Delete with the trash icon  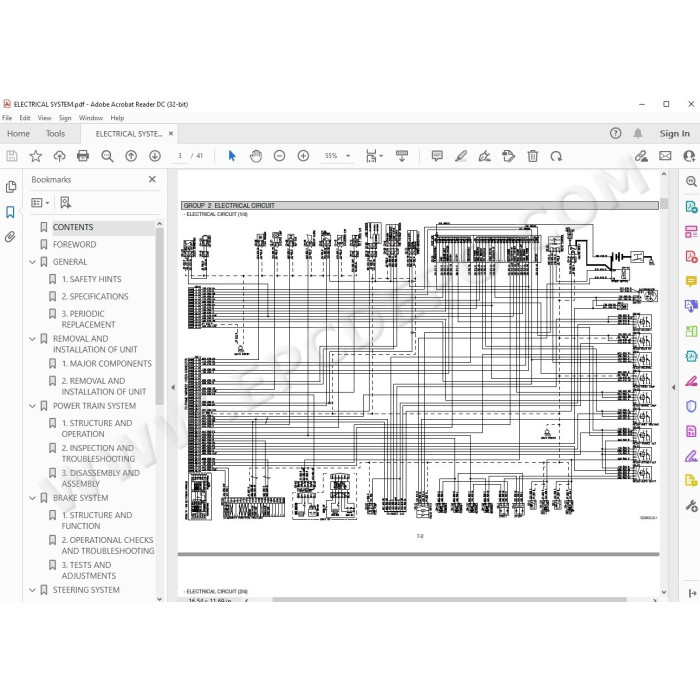532,156
